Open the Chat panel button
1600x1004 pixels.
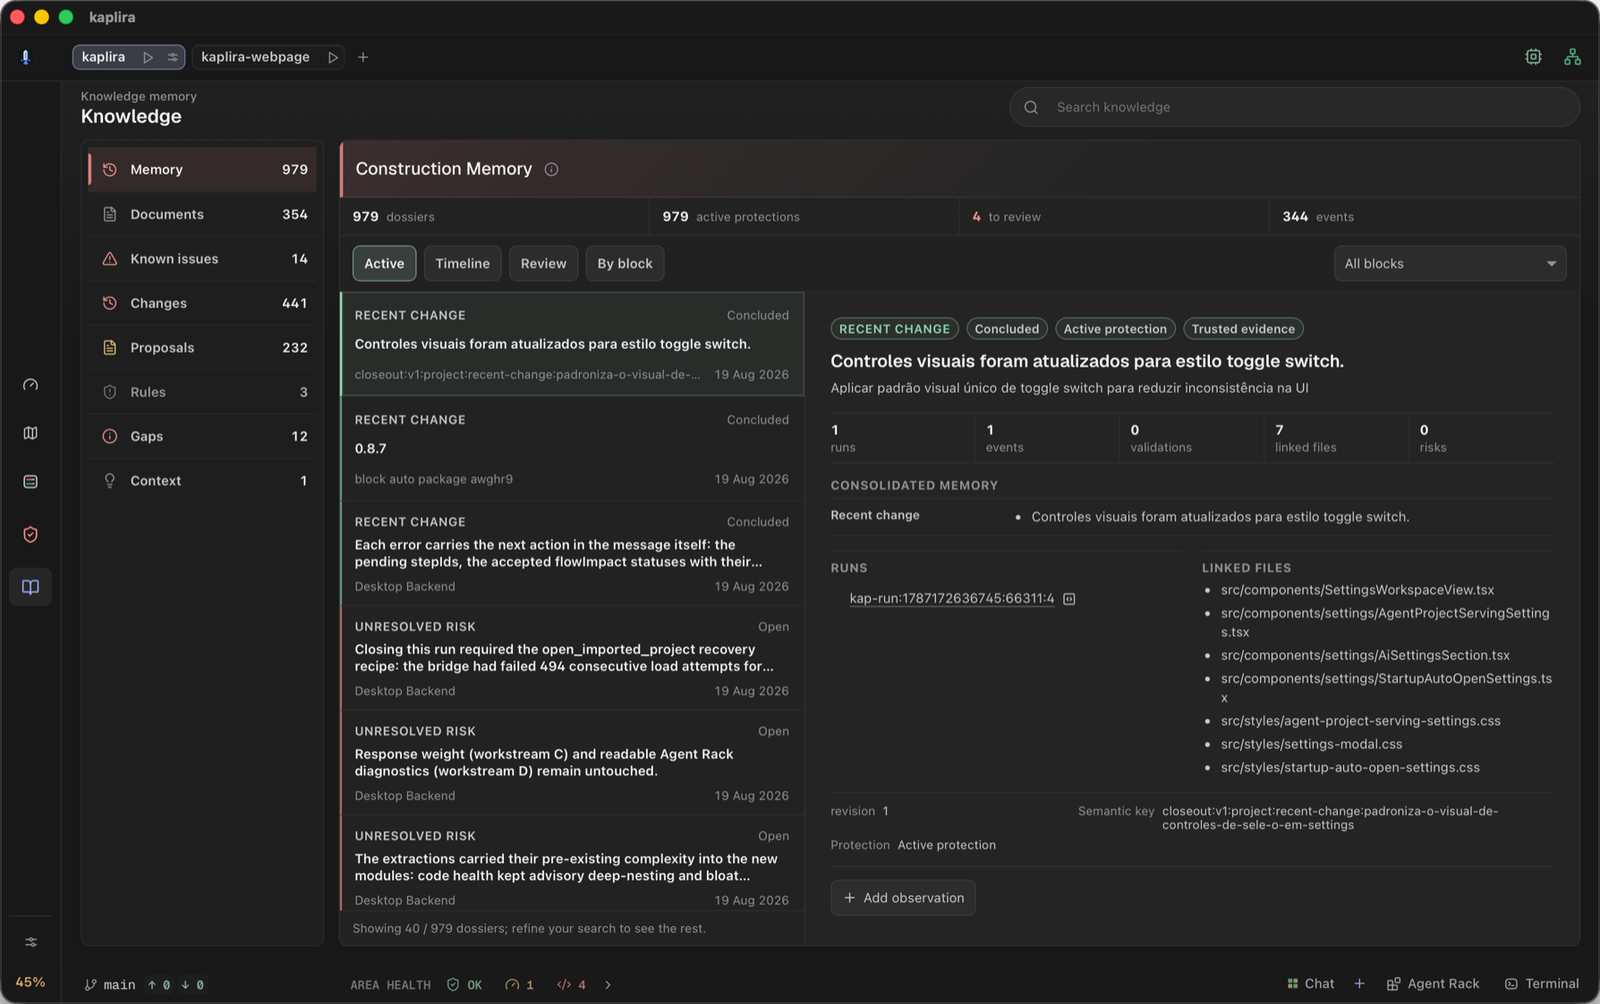tap(1310, 984)
